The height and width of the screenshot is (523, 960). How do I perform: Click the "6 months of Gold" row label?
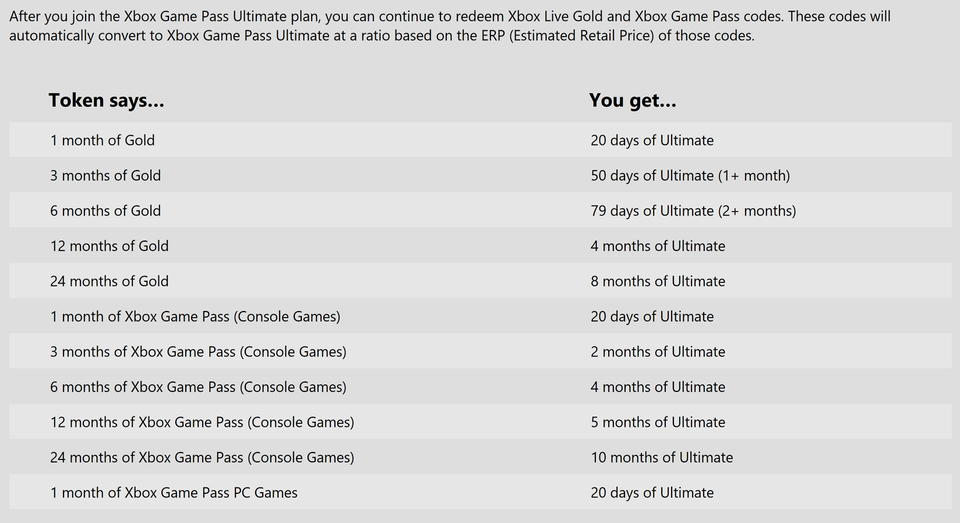(x=105, y=211)
